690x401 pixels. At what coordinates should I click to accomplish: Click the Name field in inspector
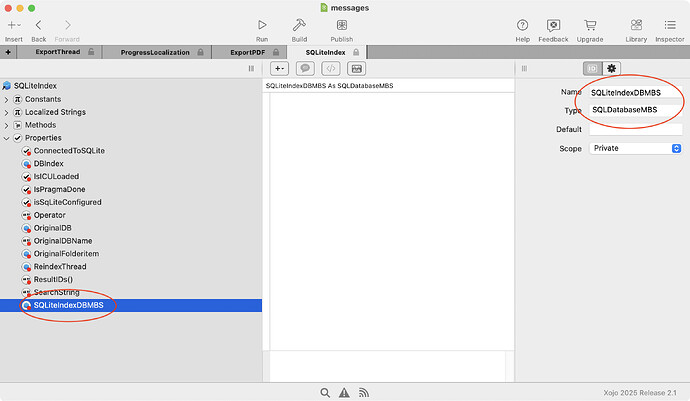[x=635, y=92]
